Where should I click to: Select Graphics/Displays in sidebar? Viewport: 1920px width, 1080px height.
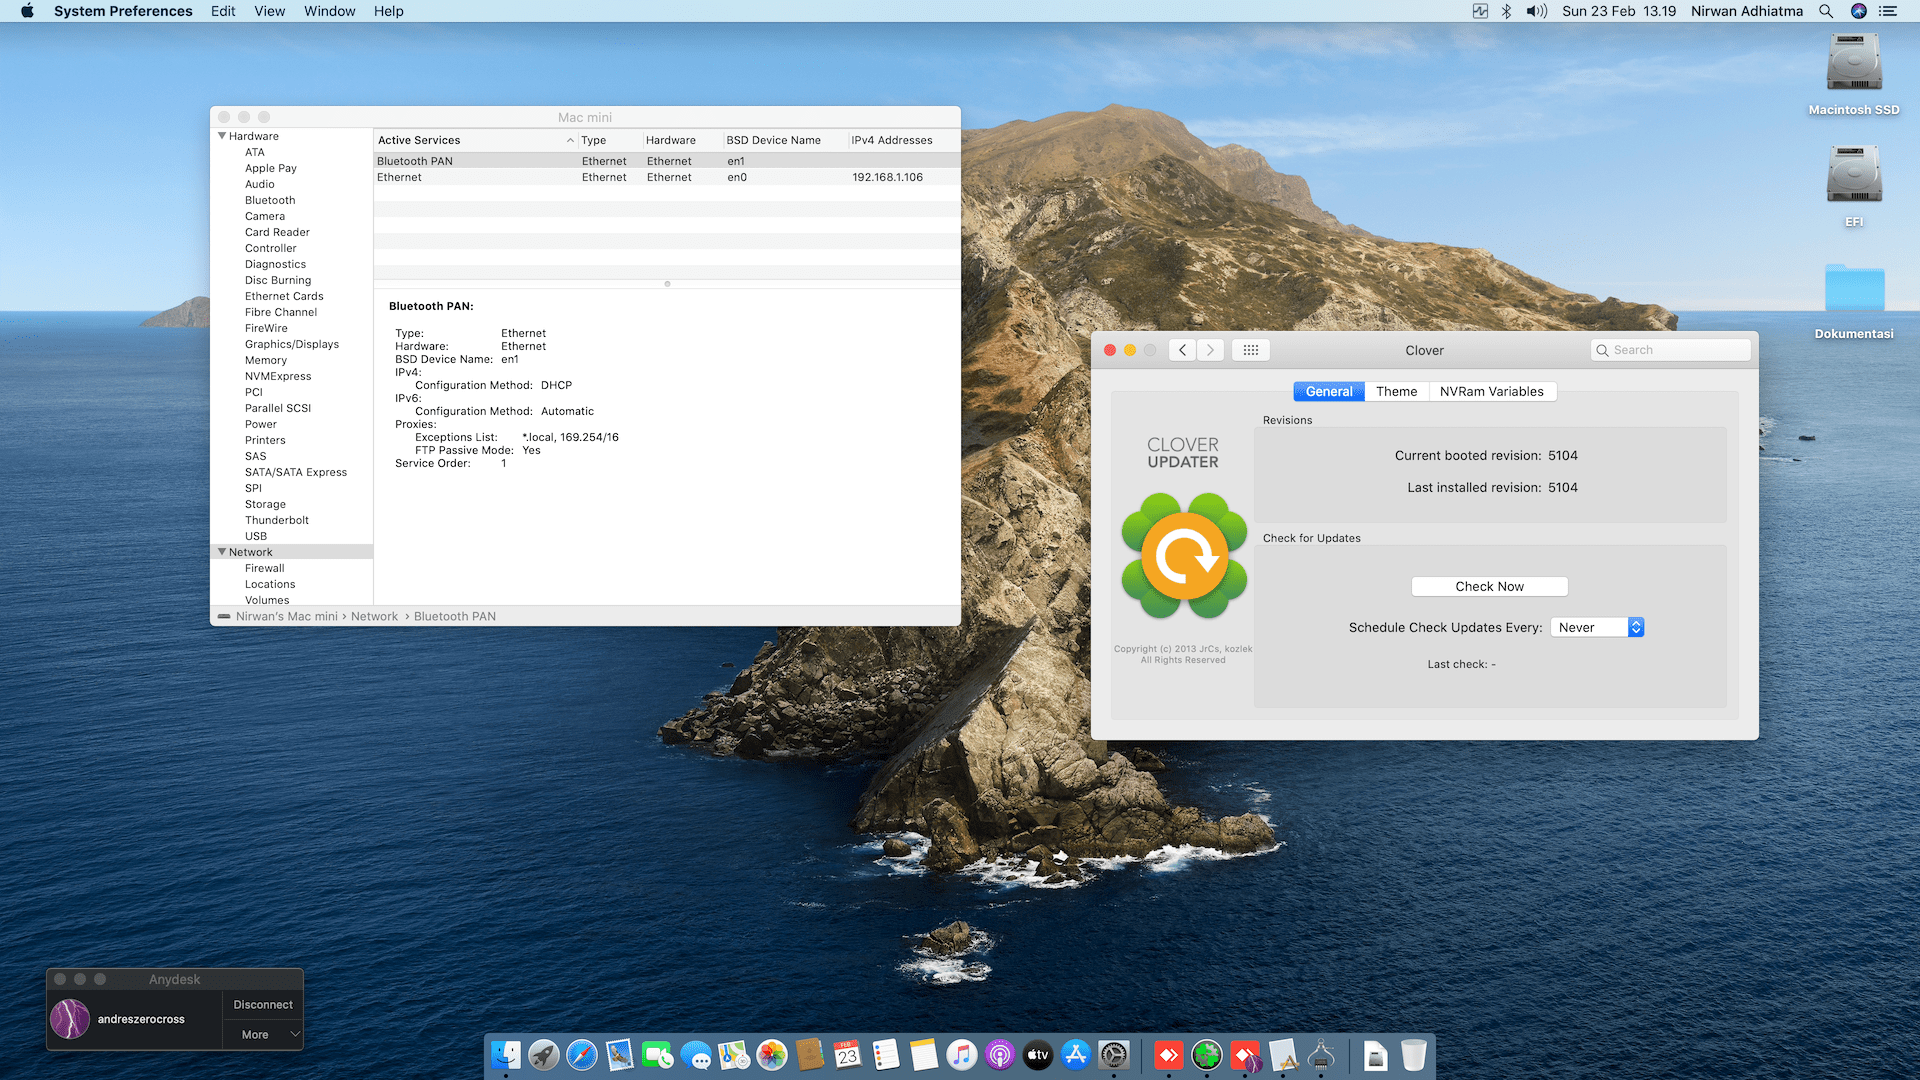[x=292, y=344]
